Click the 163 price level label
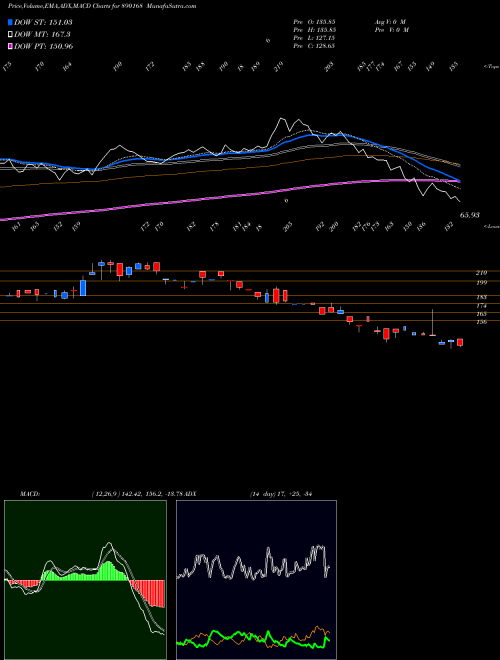The image size is (500, 660). click(x=482, y=314)
